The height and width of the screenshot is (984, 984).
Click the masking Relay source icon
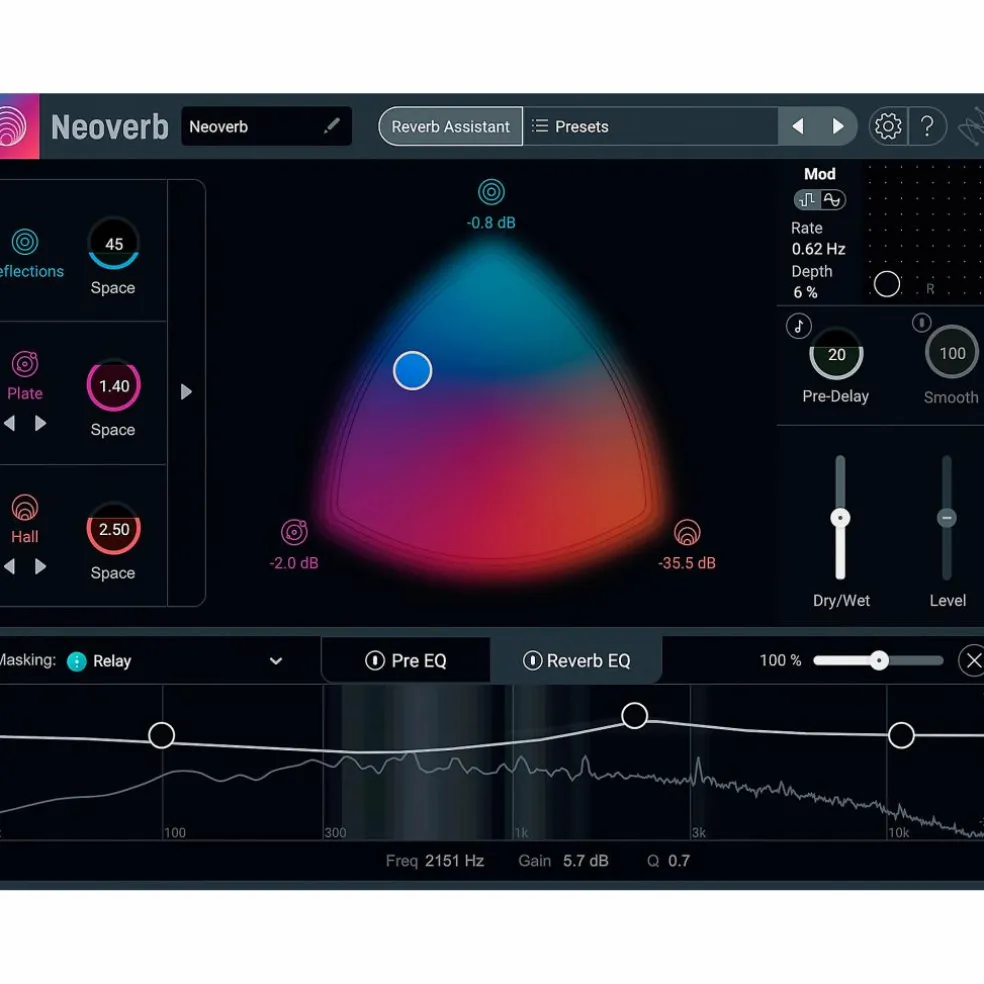point(77,661)
